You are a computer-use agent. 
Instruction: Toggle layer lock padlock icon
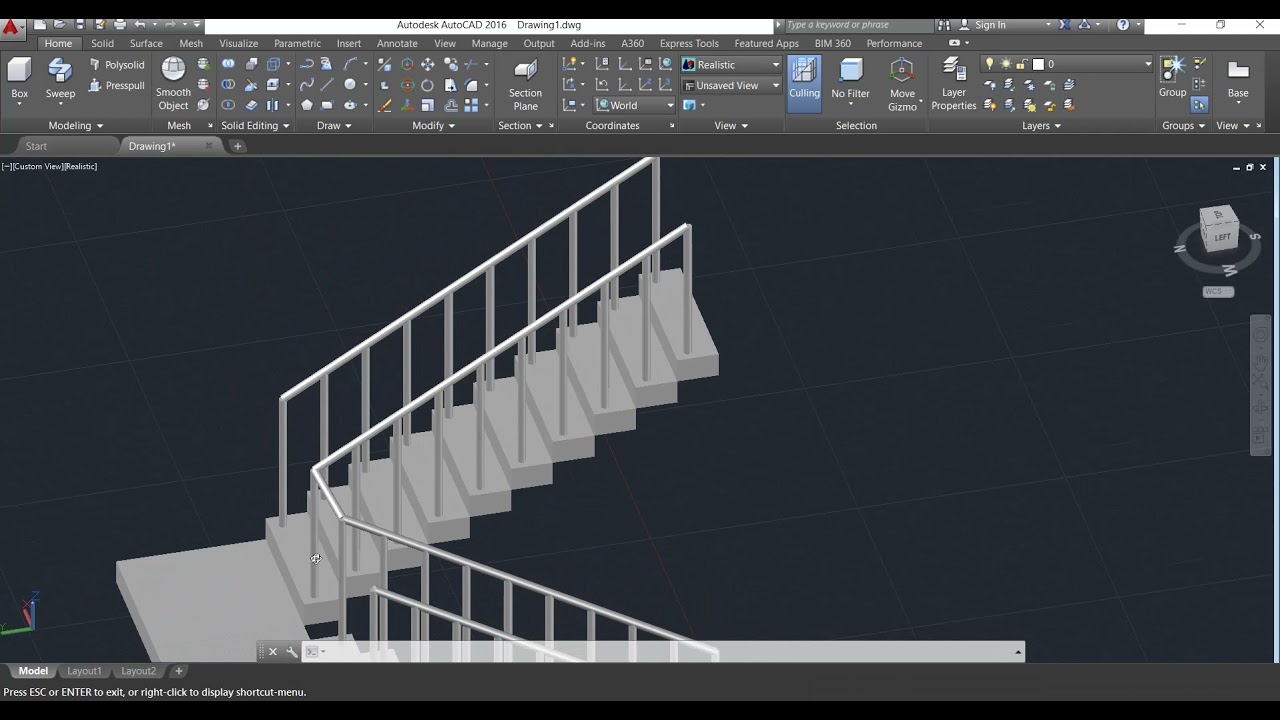[x=1021, y=64]
